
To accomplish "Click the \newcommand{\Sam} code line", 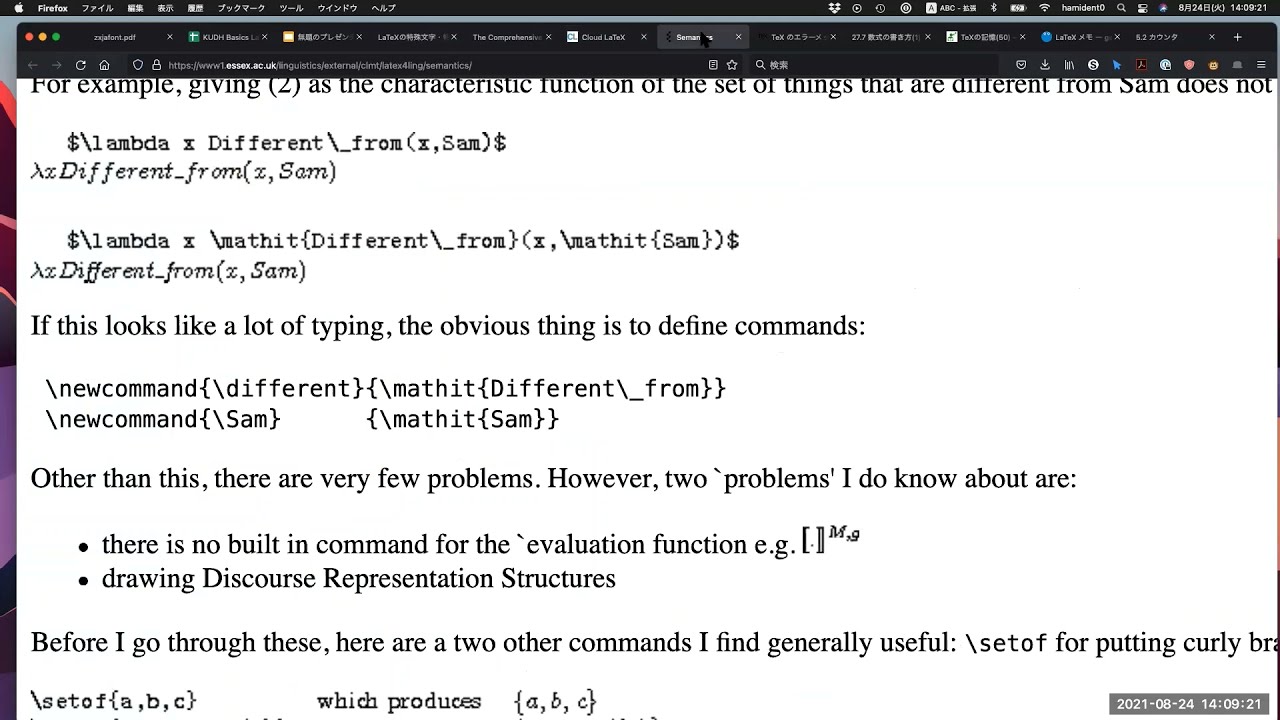I will tap(303, 419).
